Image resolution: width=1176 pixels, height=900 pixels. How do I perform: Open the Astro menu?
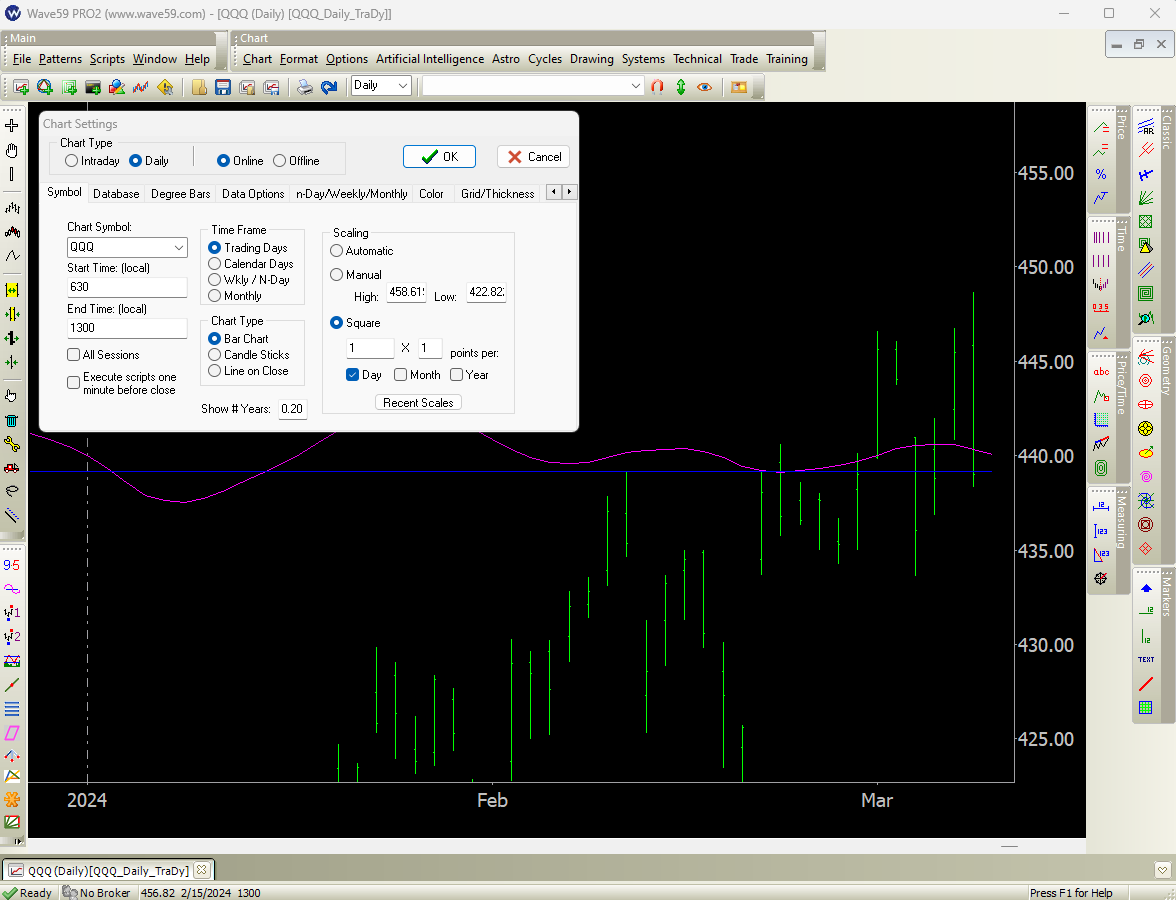pos(506,58)
